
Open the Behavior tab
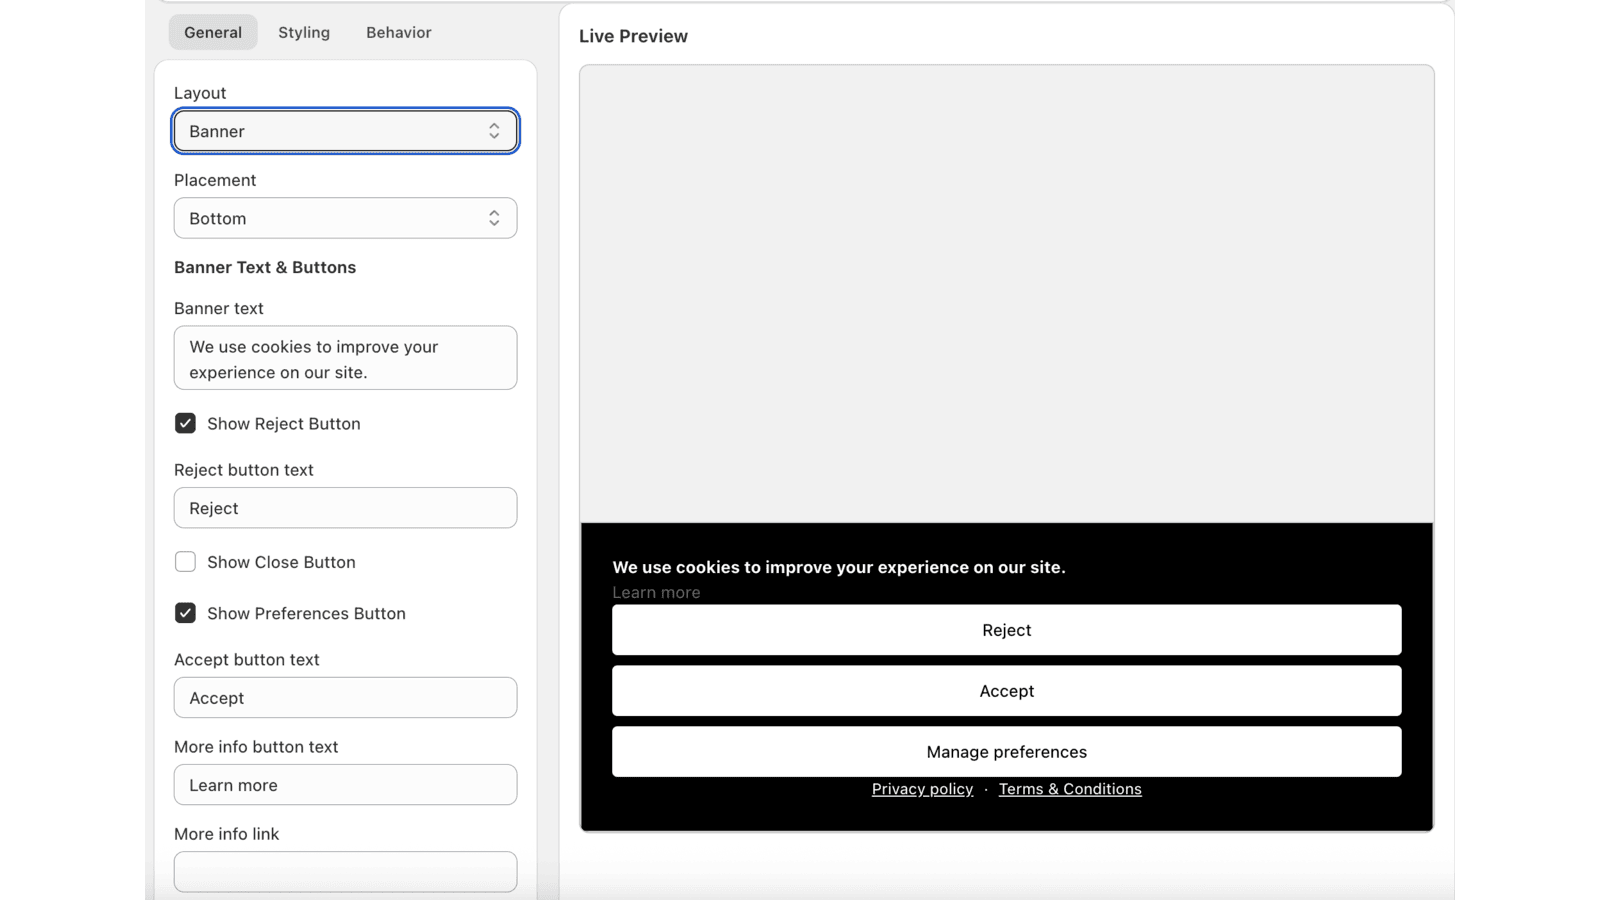click(399, 32)
